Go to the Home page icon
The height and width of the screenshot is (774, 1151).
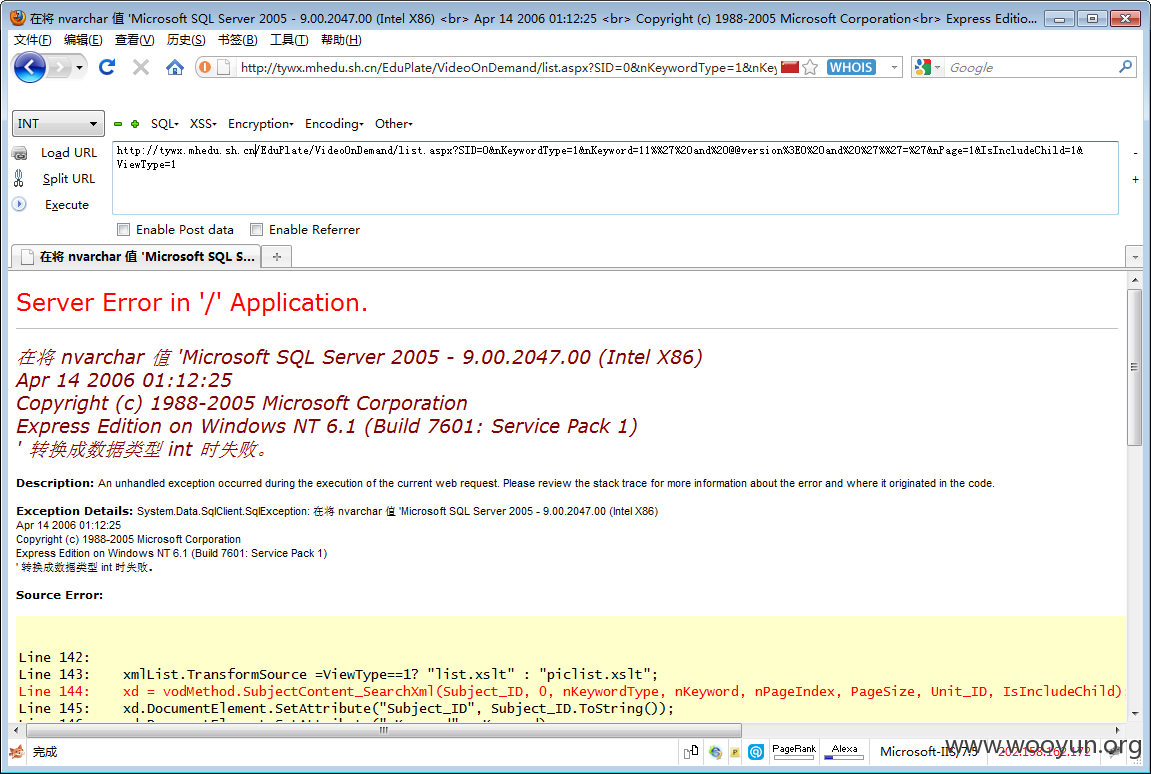pos(175,68)
